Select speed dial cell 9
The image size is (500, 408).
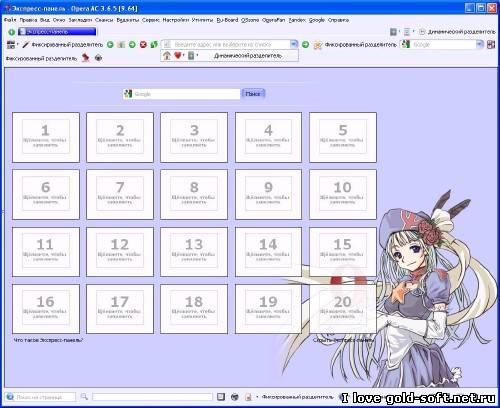point(268,194)
